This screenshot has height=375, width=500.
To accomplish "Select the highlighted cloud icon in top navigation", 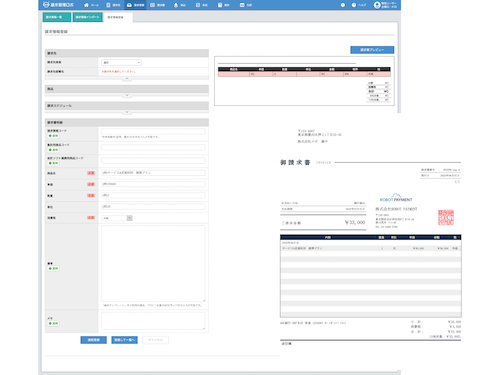I will [x=135, y=5].
